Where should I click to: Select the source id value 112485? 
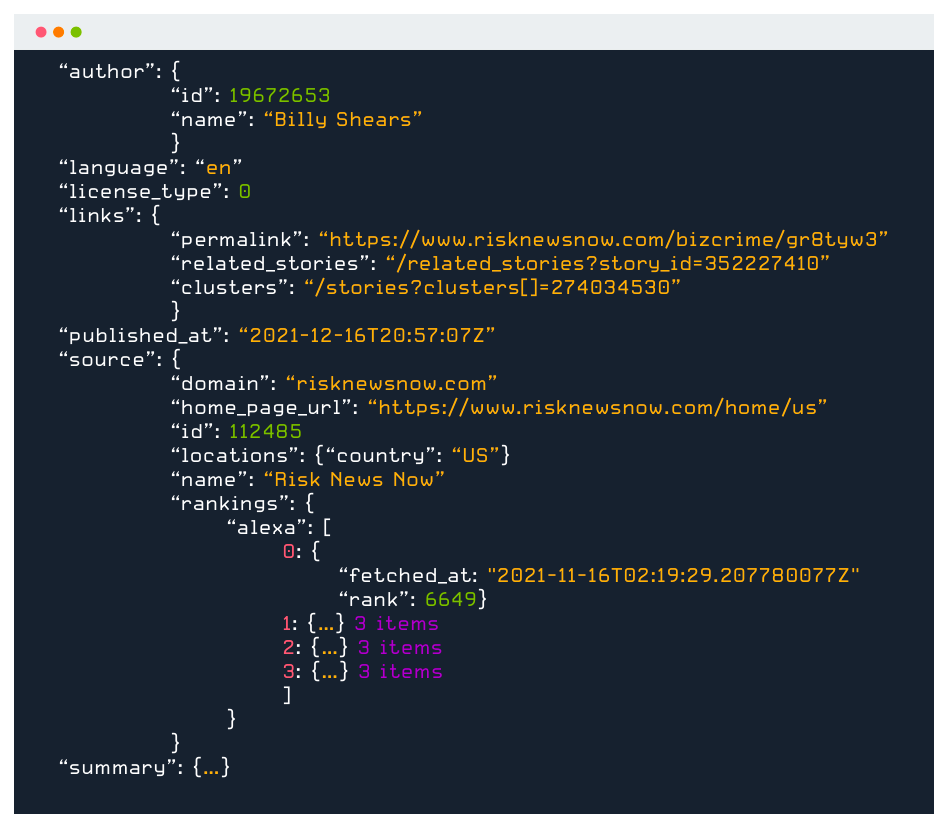click(265, 431)
